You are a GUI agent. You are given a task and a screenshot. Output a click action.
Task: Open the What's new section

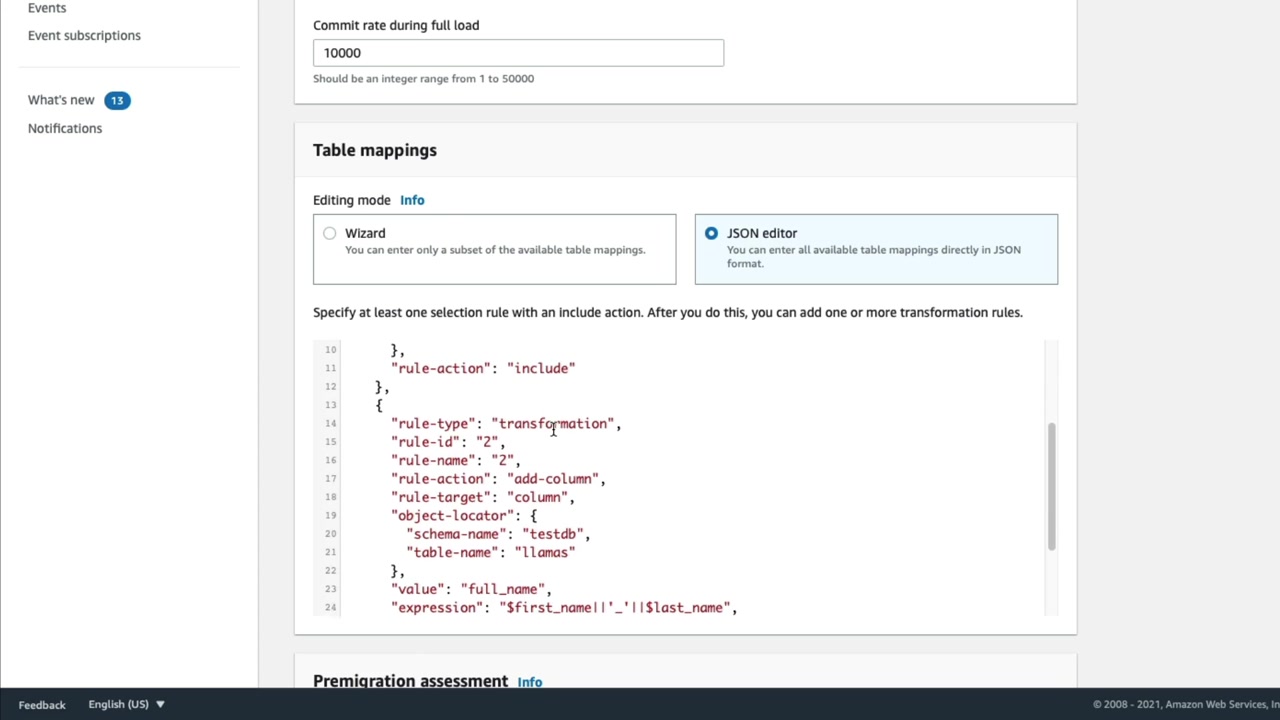point(61,100)
